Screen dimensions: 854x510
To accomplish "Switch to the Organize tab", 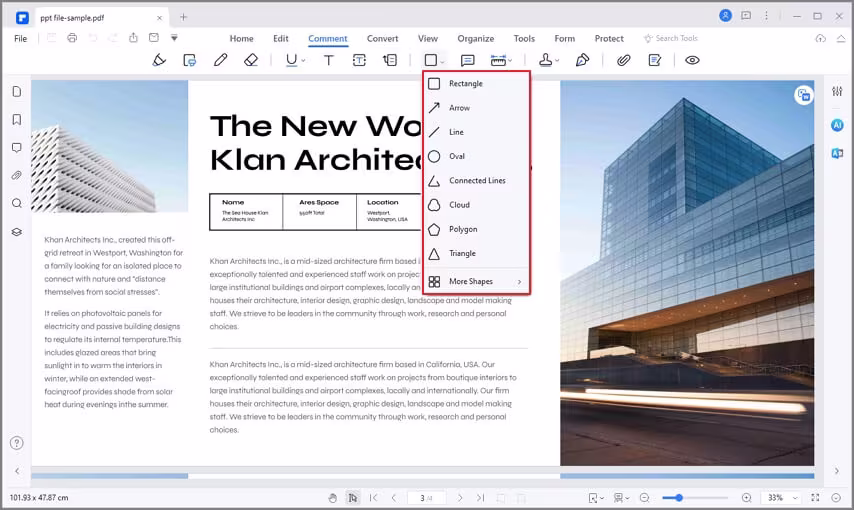I will coord(476,38).
